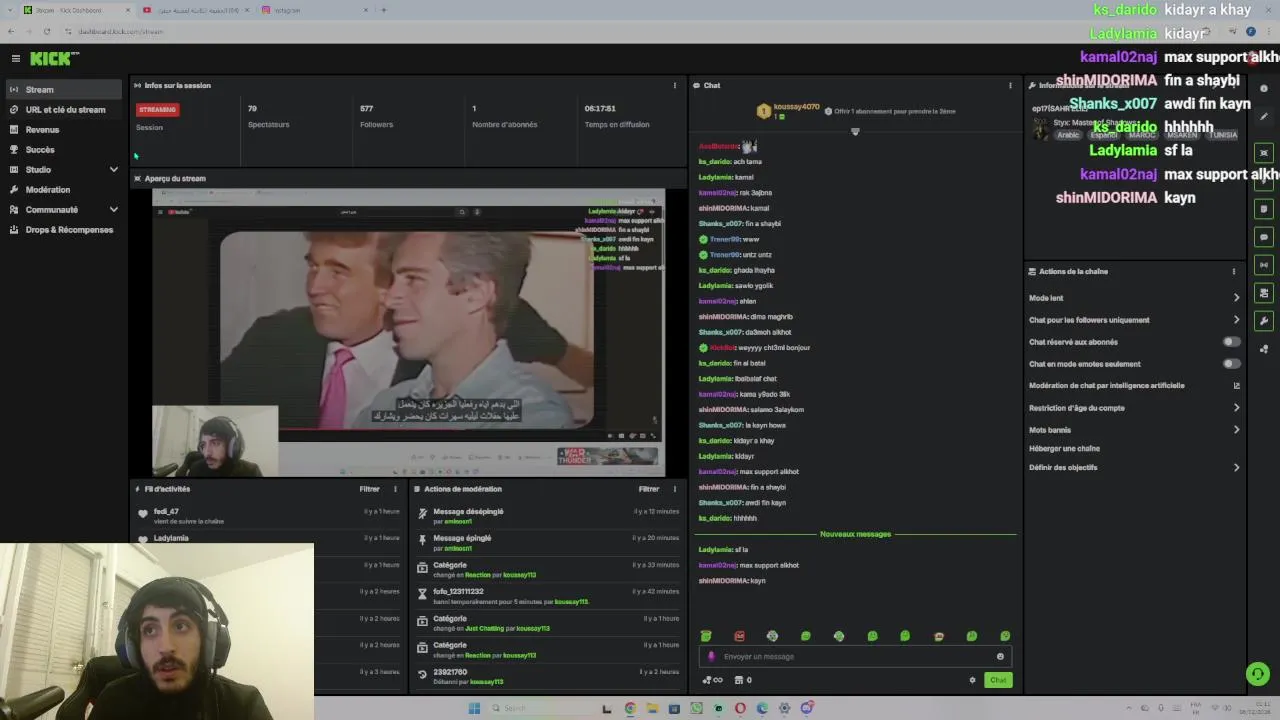The image size is (1280, 720).
Task: Click the Arabic stream tag
Action: pyautogui.click(x=1068, y=135)
